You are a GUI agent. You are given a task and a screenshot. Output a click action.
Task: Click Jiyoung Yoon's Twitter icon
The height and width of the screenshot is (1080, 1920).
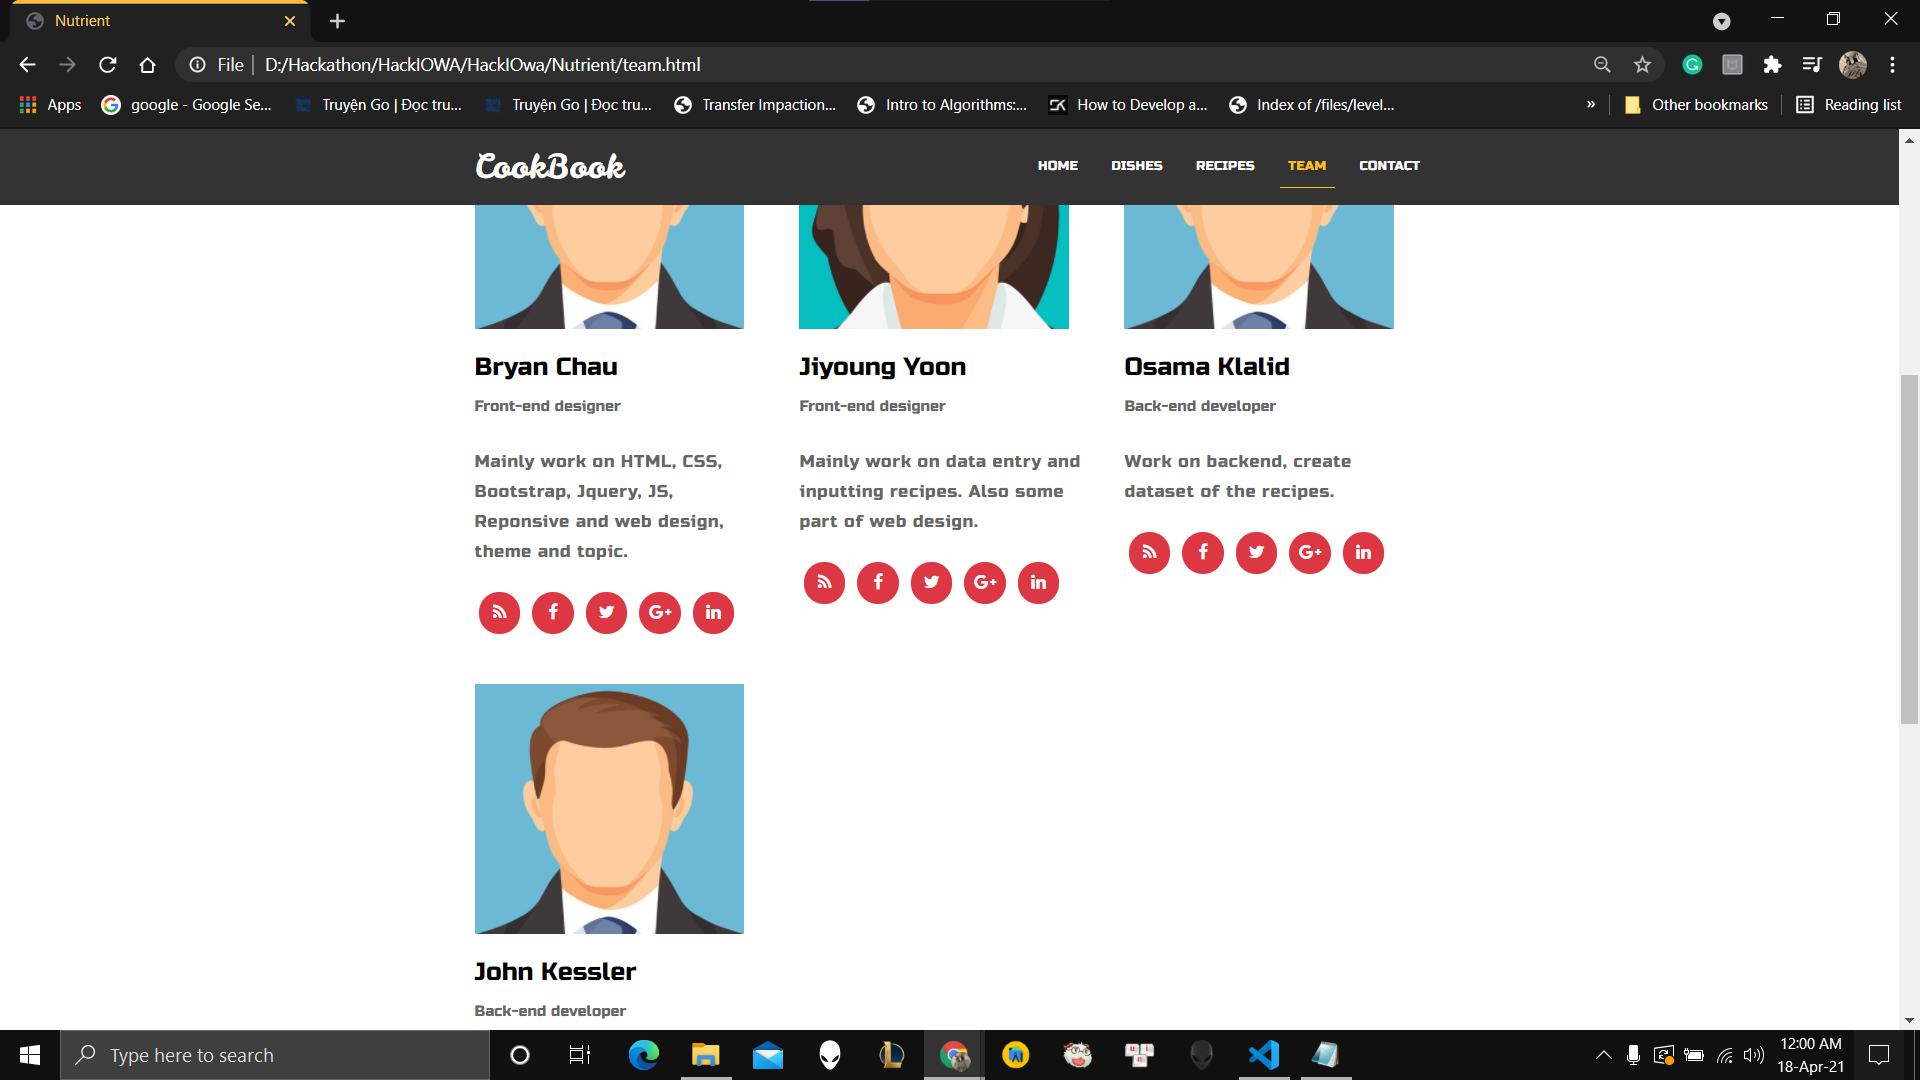931,583
